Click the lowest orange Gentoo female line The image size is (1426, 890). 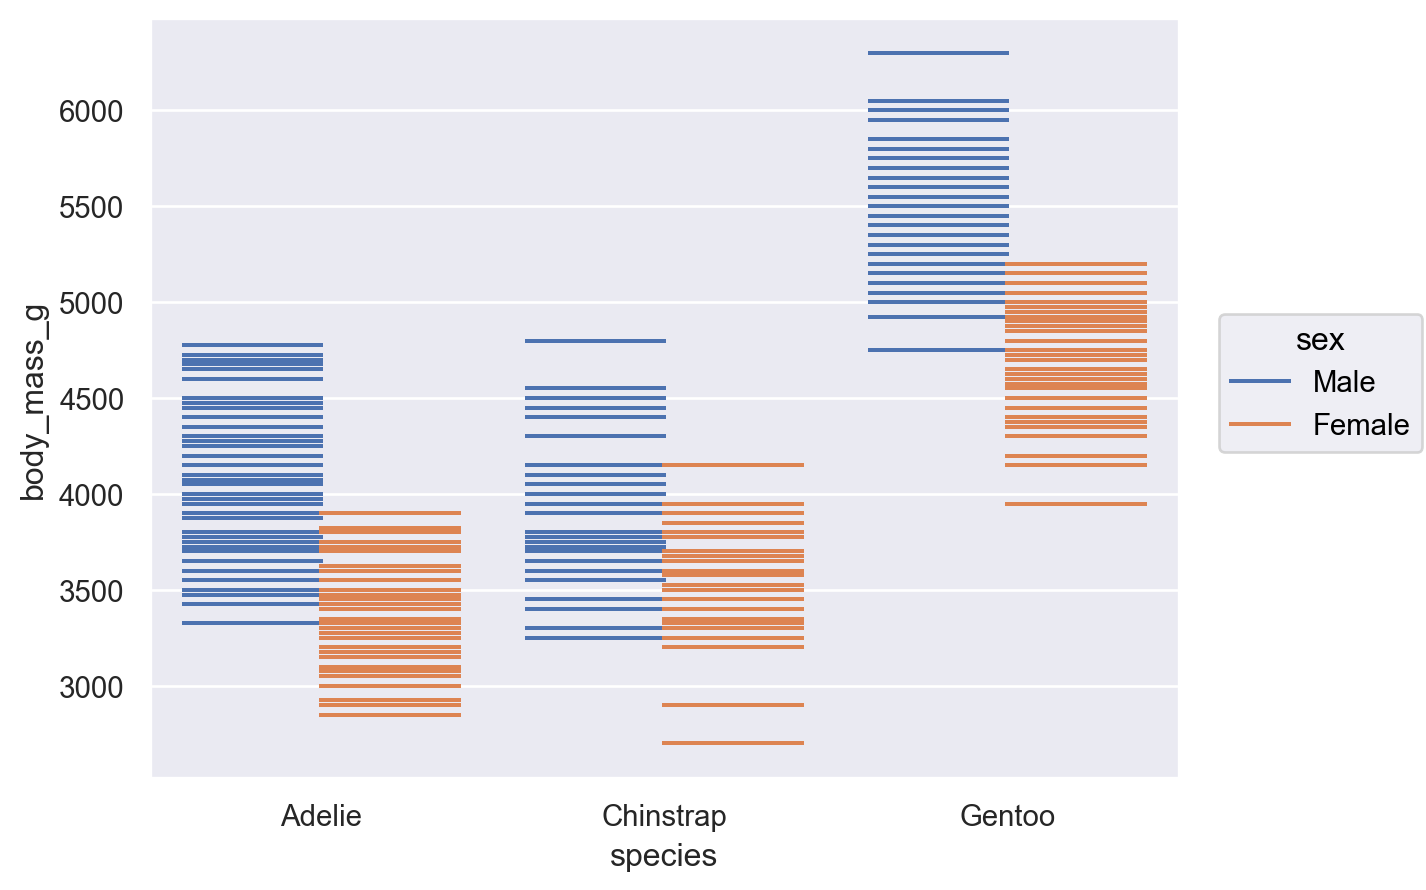click(1076, 504)
